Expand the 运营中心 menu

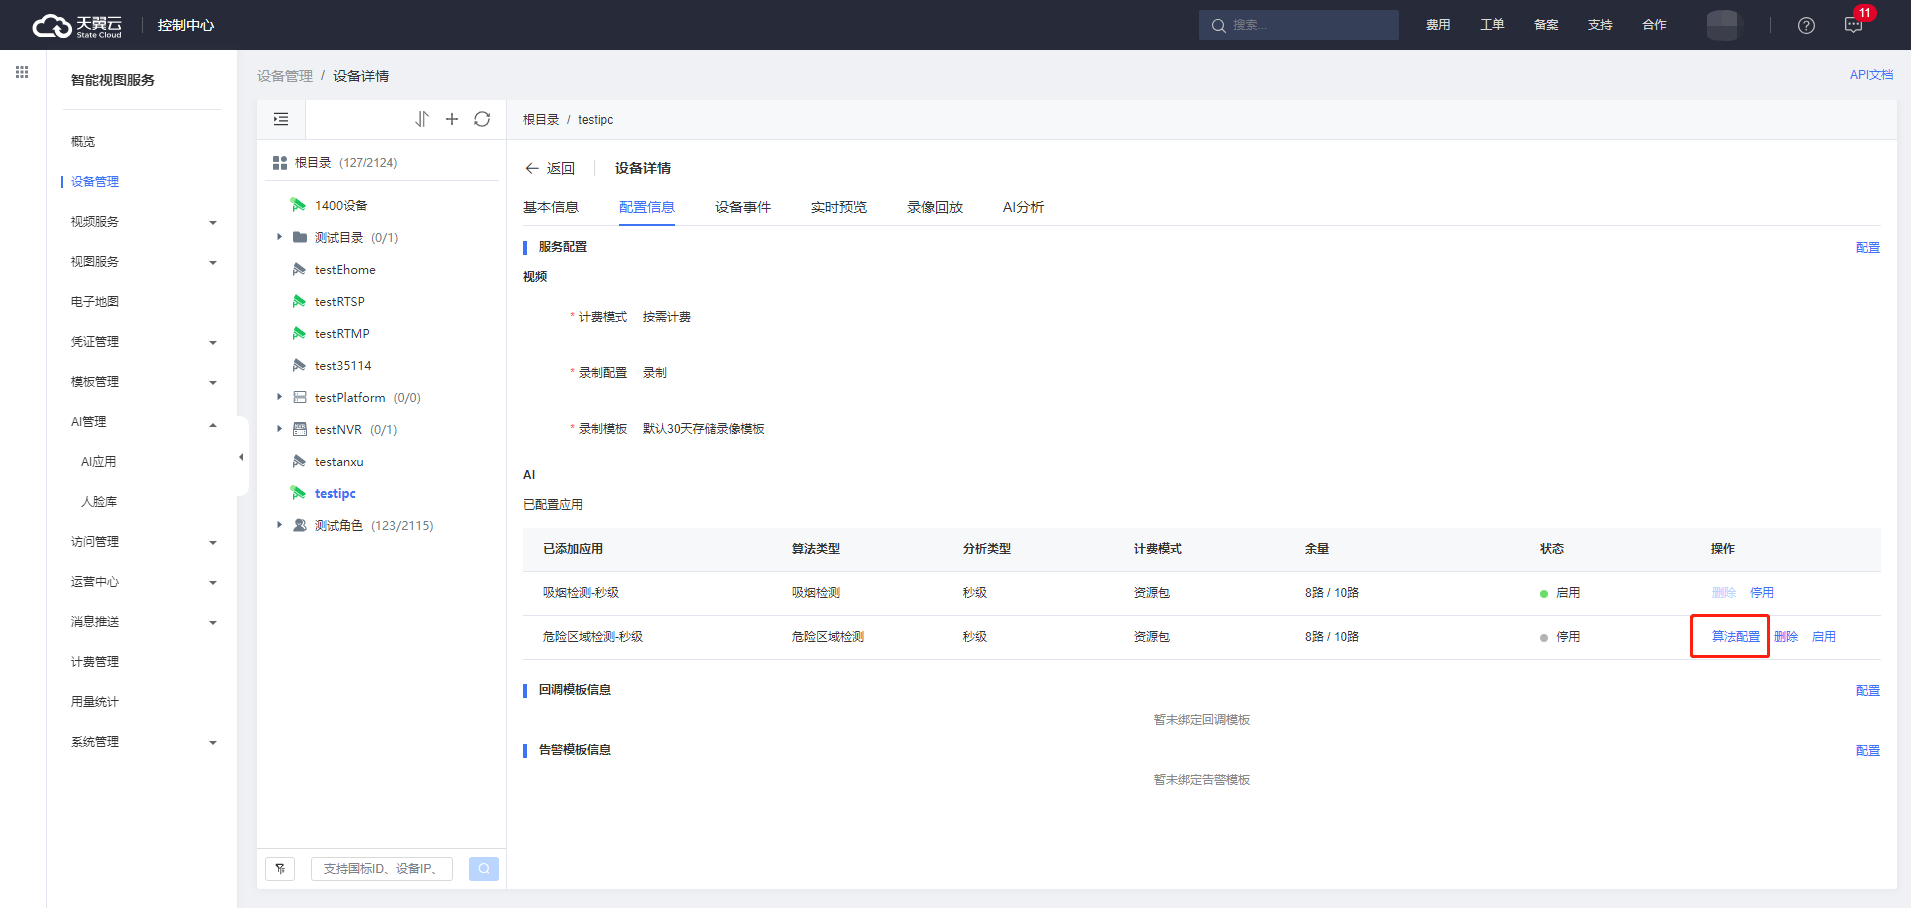pyautogui.click(x=213, y=582)
